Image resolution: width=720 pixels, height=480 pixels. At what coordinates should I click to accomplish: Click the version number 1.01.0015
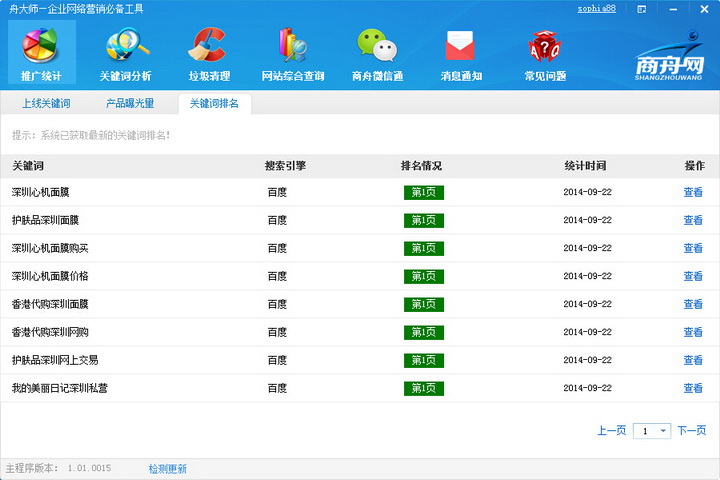click(x=89, y=468)
